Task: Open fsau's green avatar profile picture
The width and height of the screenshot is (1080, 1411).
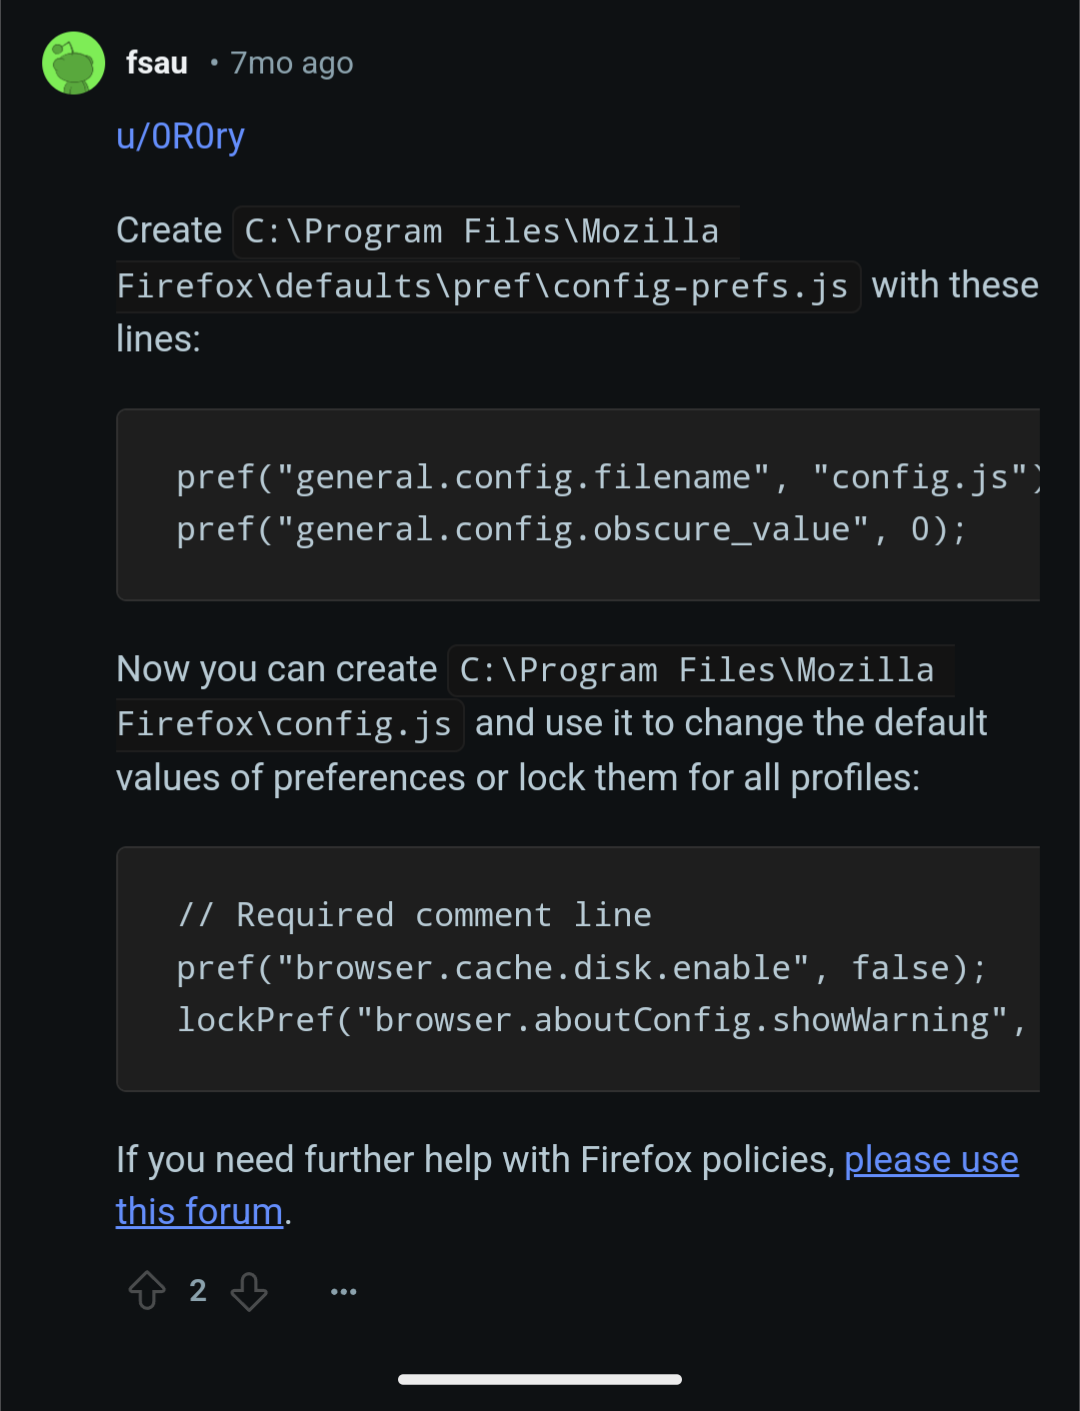Action: tap(73, 63)
